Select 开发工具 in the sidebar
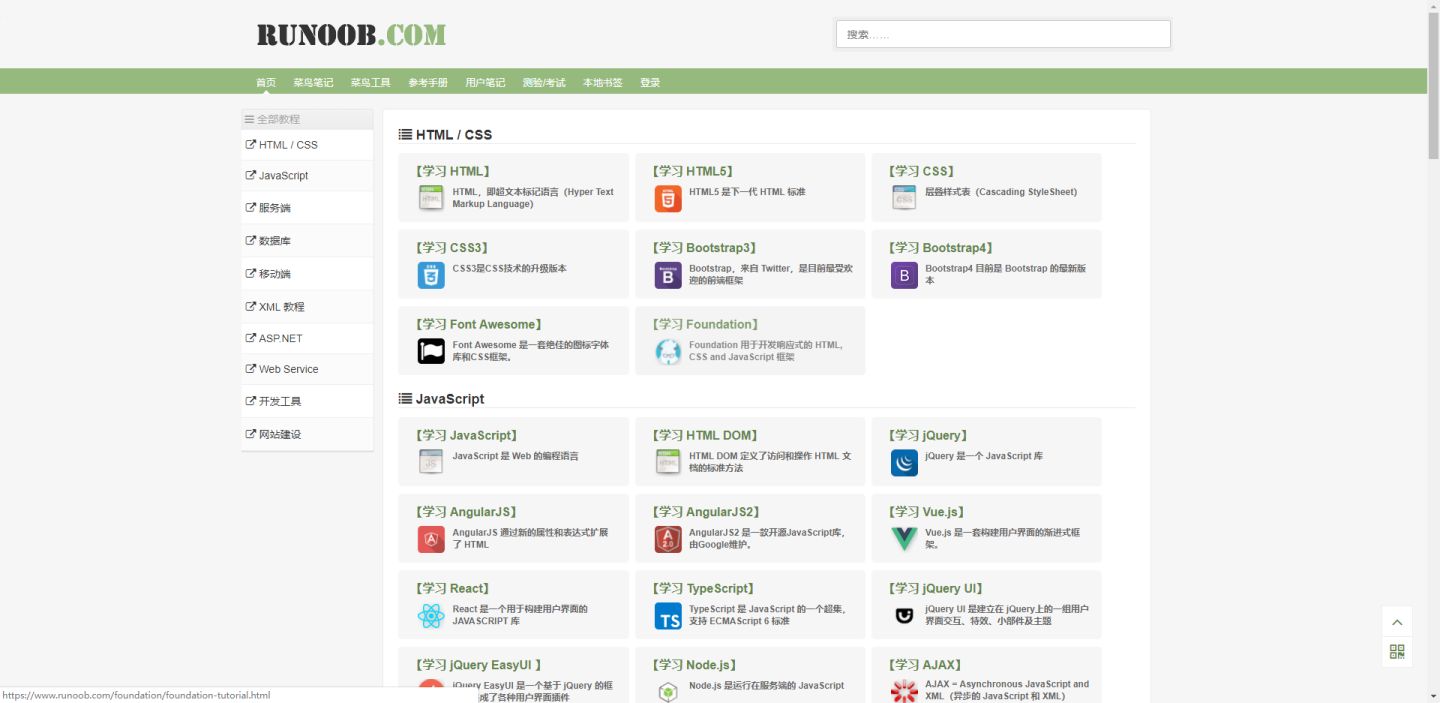 click(x=307, y=401)
